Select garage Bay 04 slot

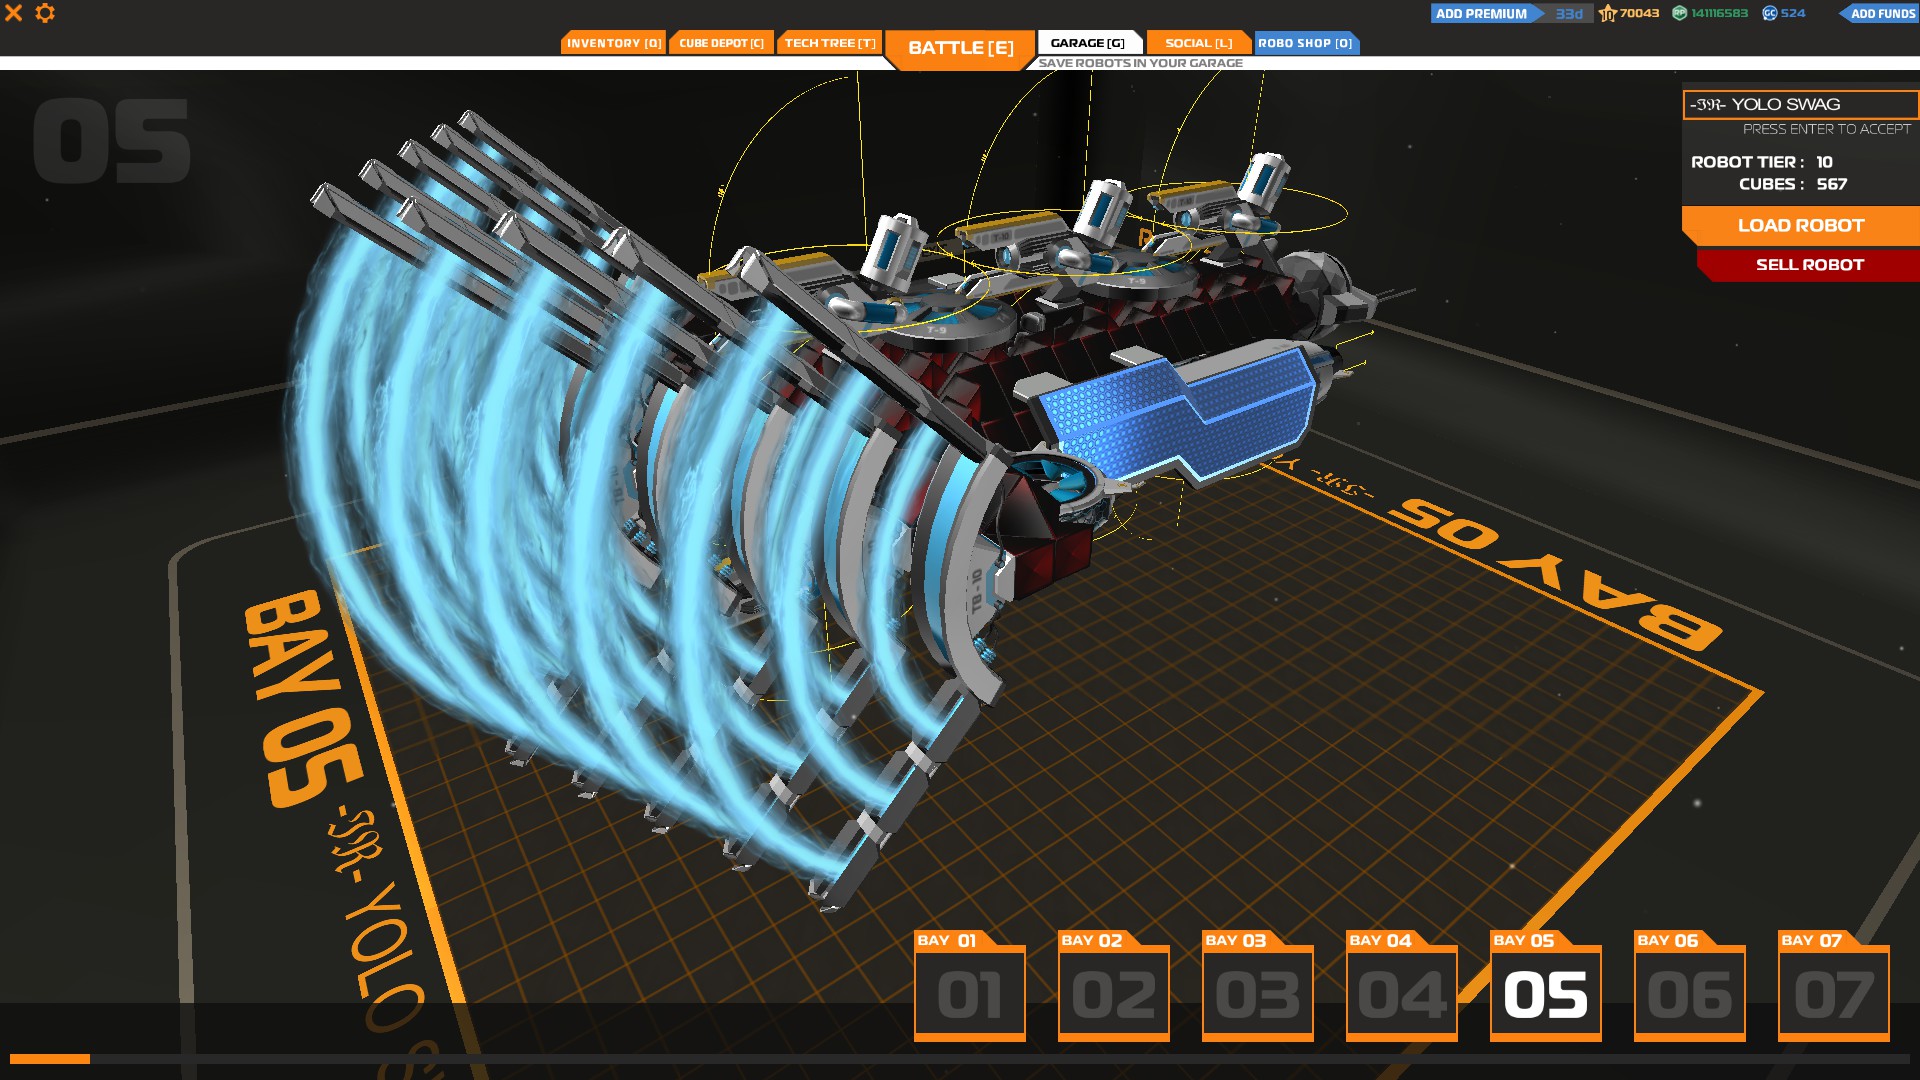coord(1401,986)
